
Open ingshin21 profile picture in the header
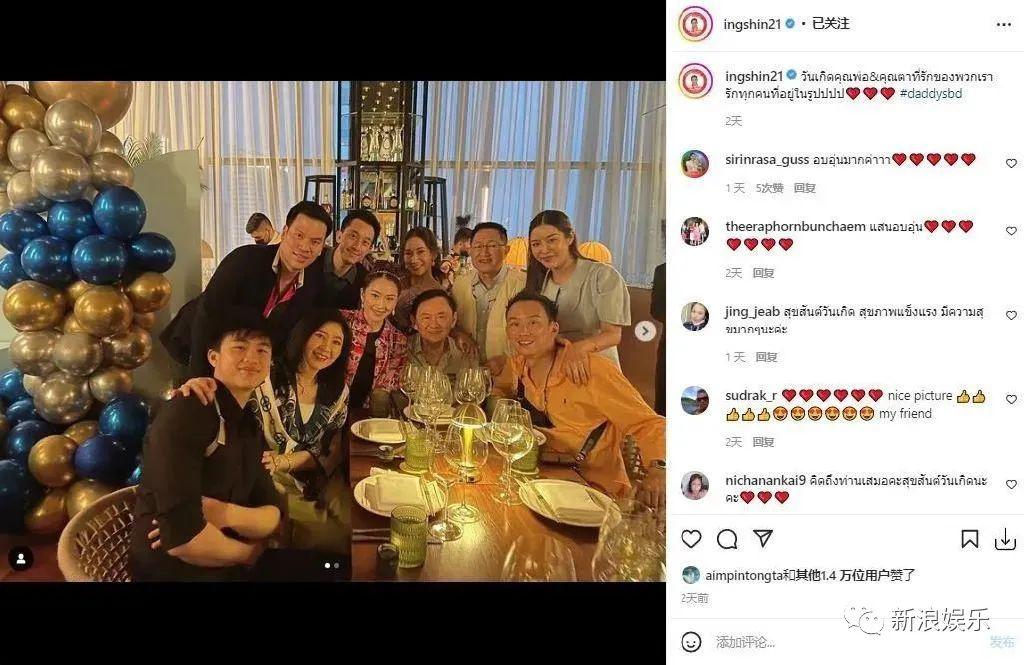[696, 24]
